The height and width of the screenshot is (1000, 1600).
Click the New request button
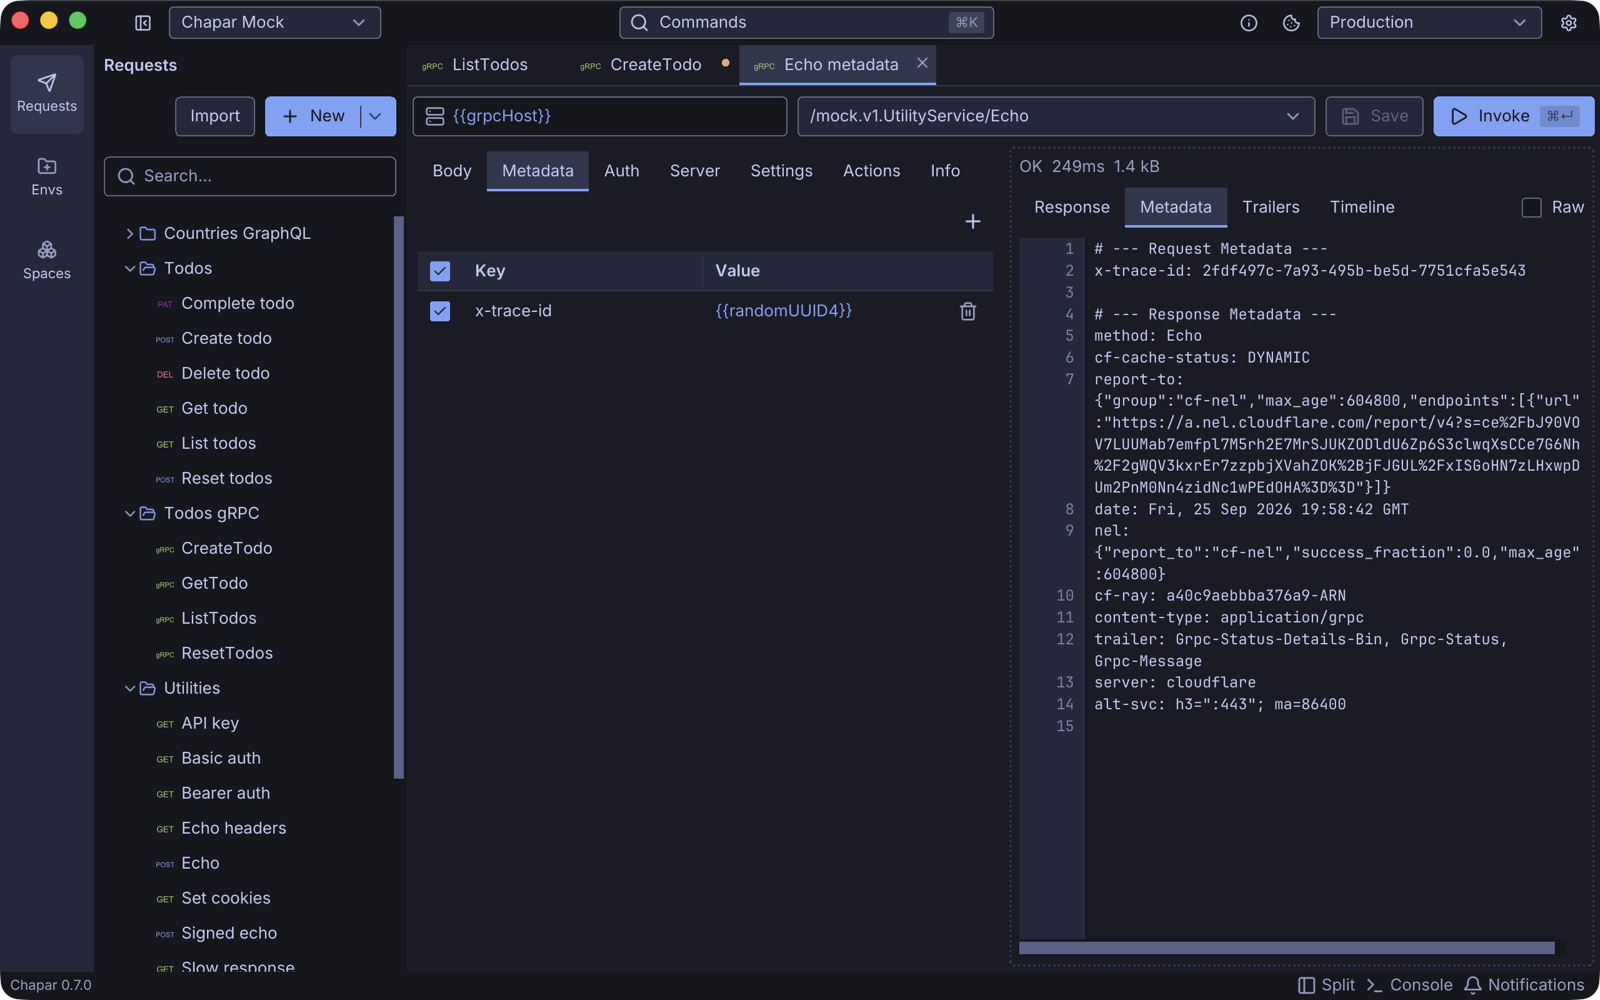tap(313, 116)
